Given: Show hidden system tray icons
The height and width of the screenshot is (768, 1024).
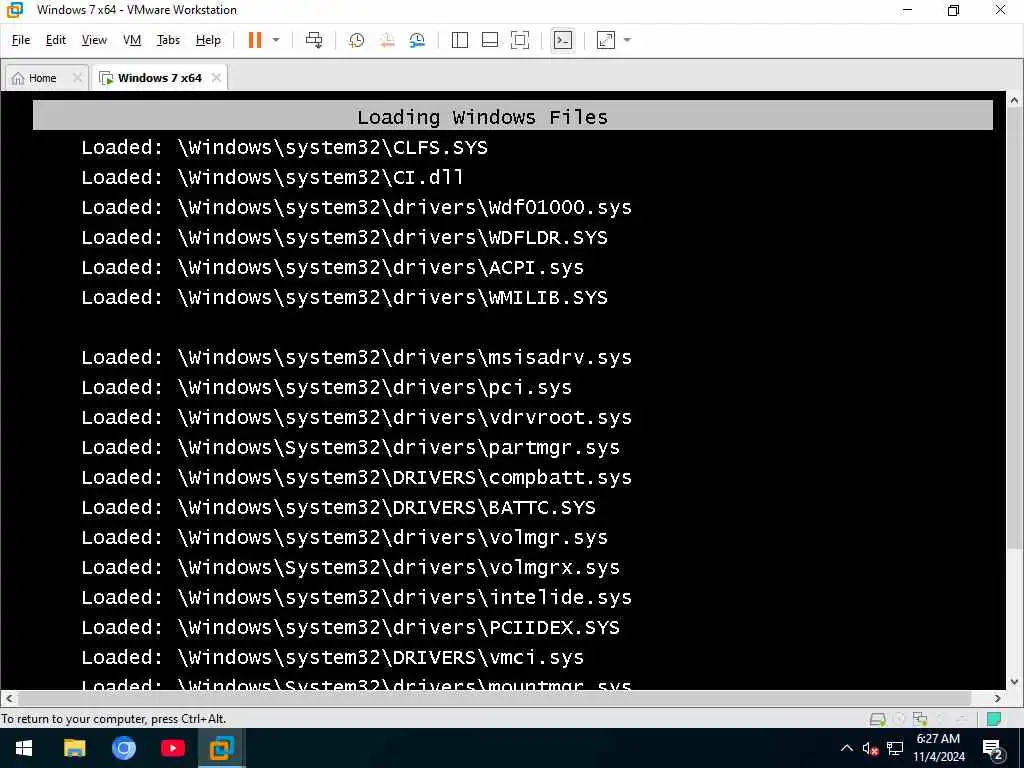Looking at the screenshot, I should 846,748.
